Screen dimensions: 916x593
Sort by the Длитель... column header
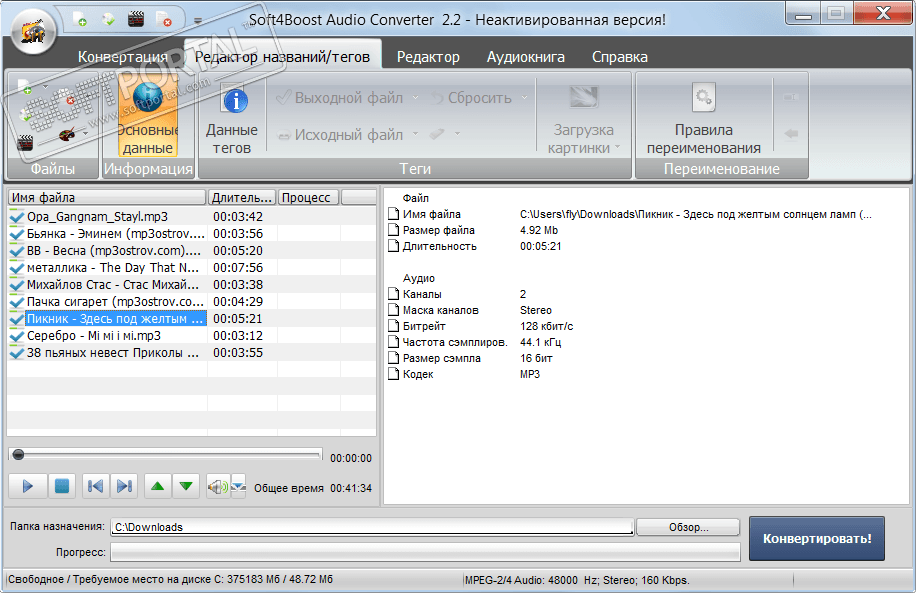(242, 197)
